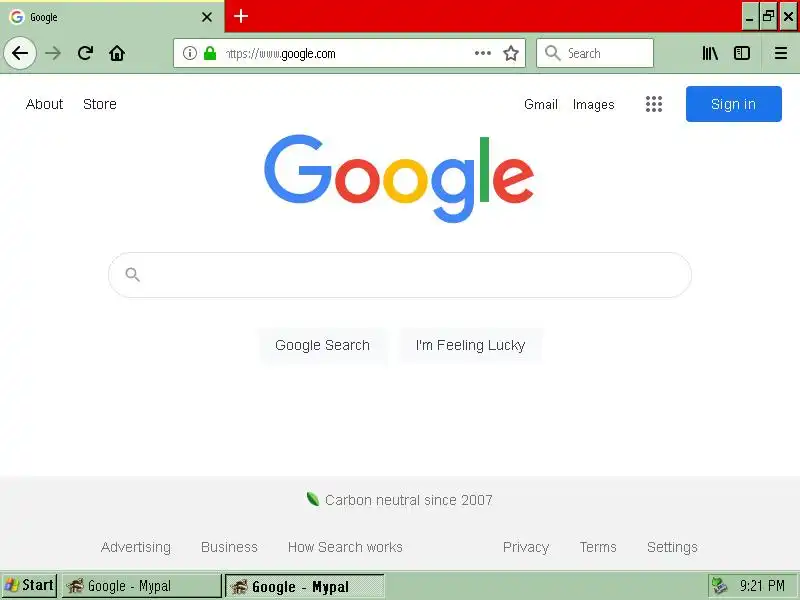This screenshot has height=600, width=800.
Task: Open a new tab with plus icon
Action: click(x=241, y=16)
